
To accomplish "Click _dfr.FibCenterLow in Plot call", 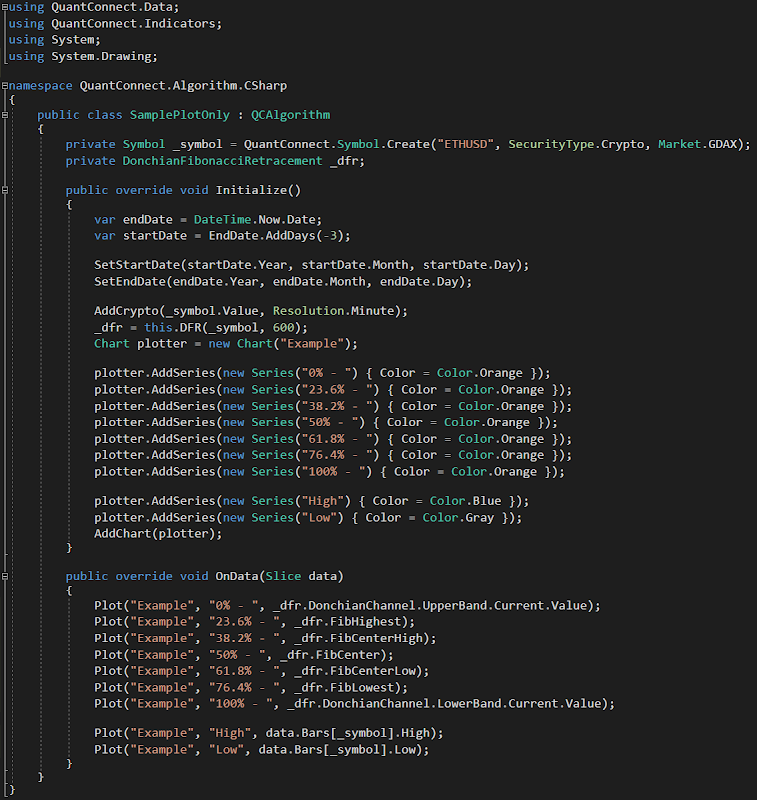I will click(355, 671).
